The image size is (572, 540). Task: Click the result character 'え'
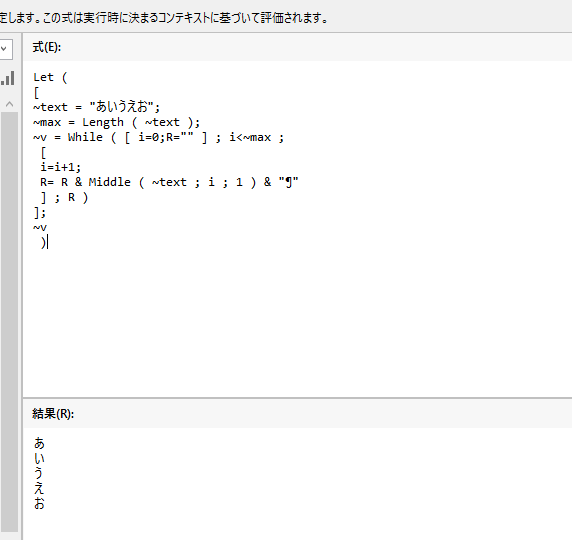[39, 488]
